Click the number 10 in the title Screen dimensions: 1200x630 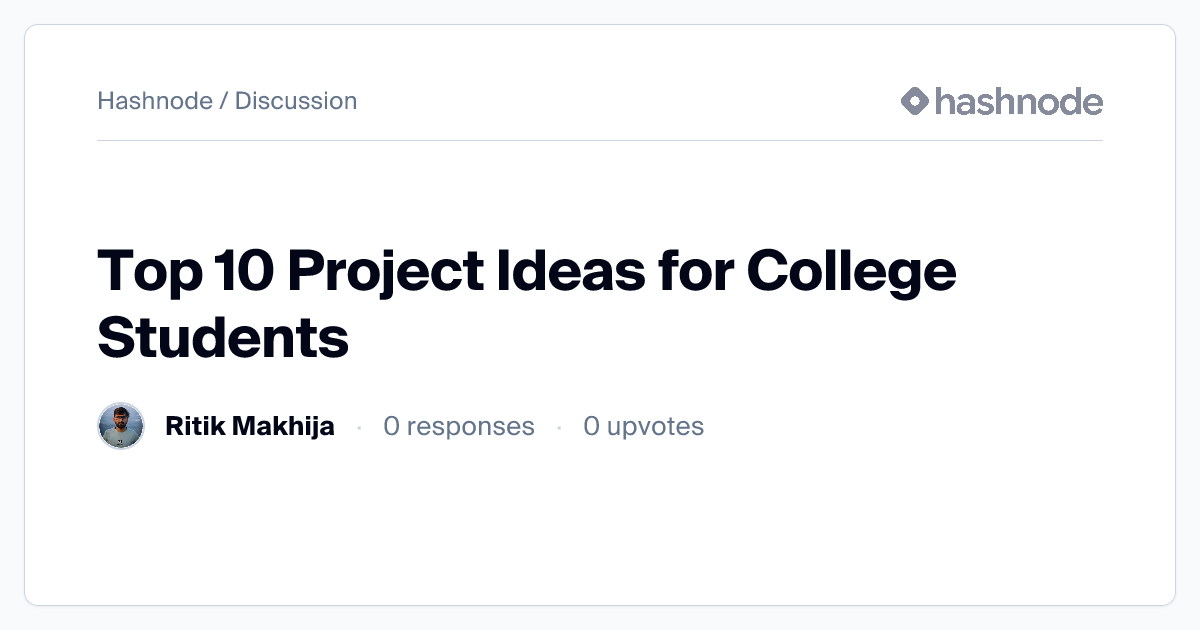click(x=231, y=271)
